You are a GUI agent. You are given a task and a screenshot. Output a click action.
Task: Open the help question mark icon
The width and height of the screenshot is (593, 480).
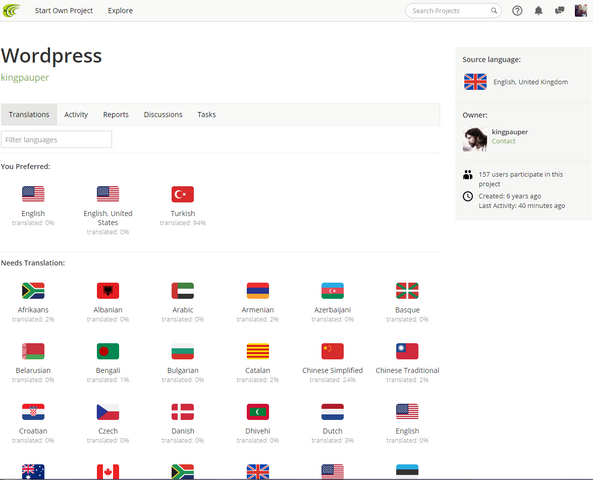click(x=517, y=11)
